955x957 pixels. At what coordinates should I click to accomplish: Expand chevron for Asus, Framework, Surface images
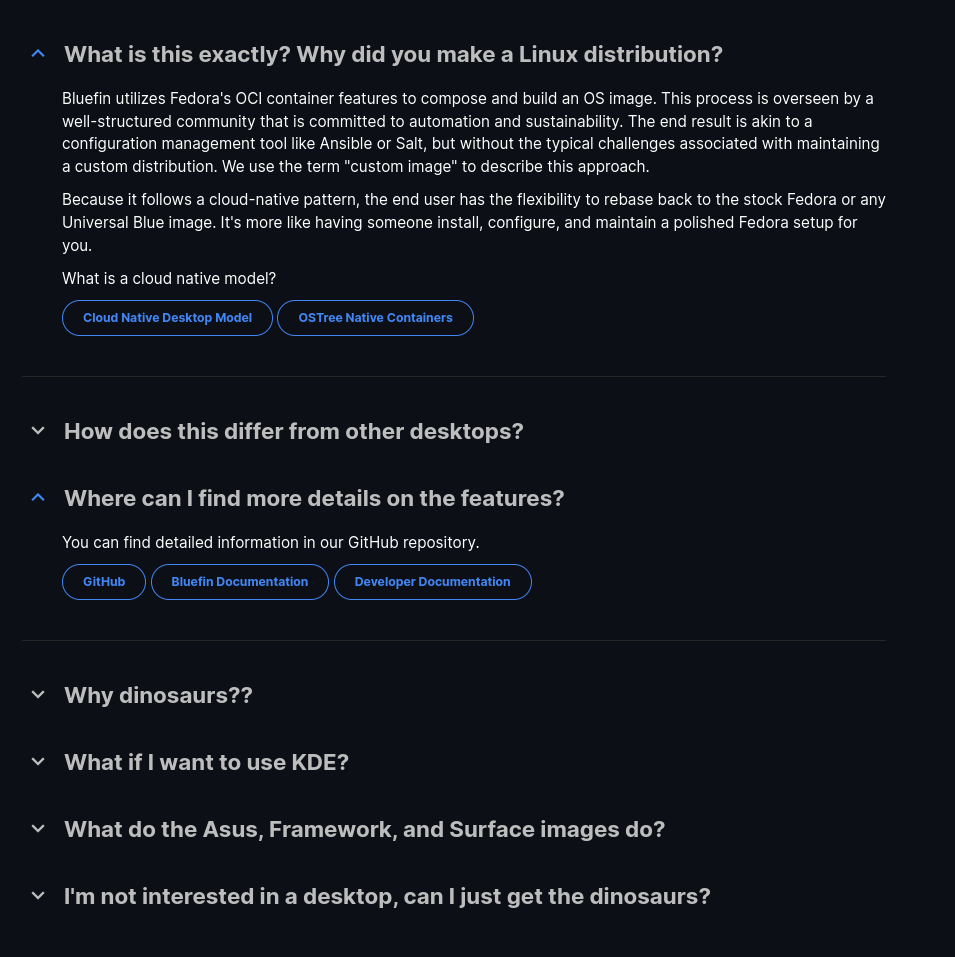click(38, 829)
